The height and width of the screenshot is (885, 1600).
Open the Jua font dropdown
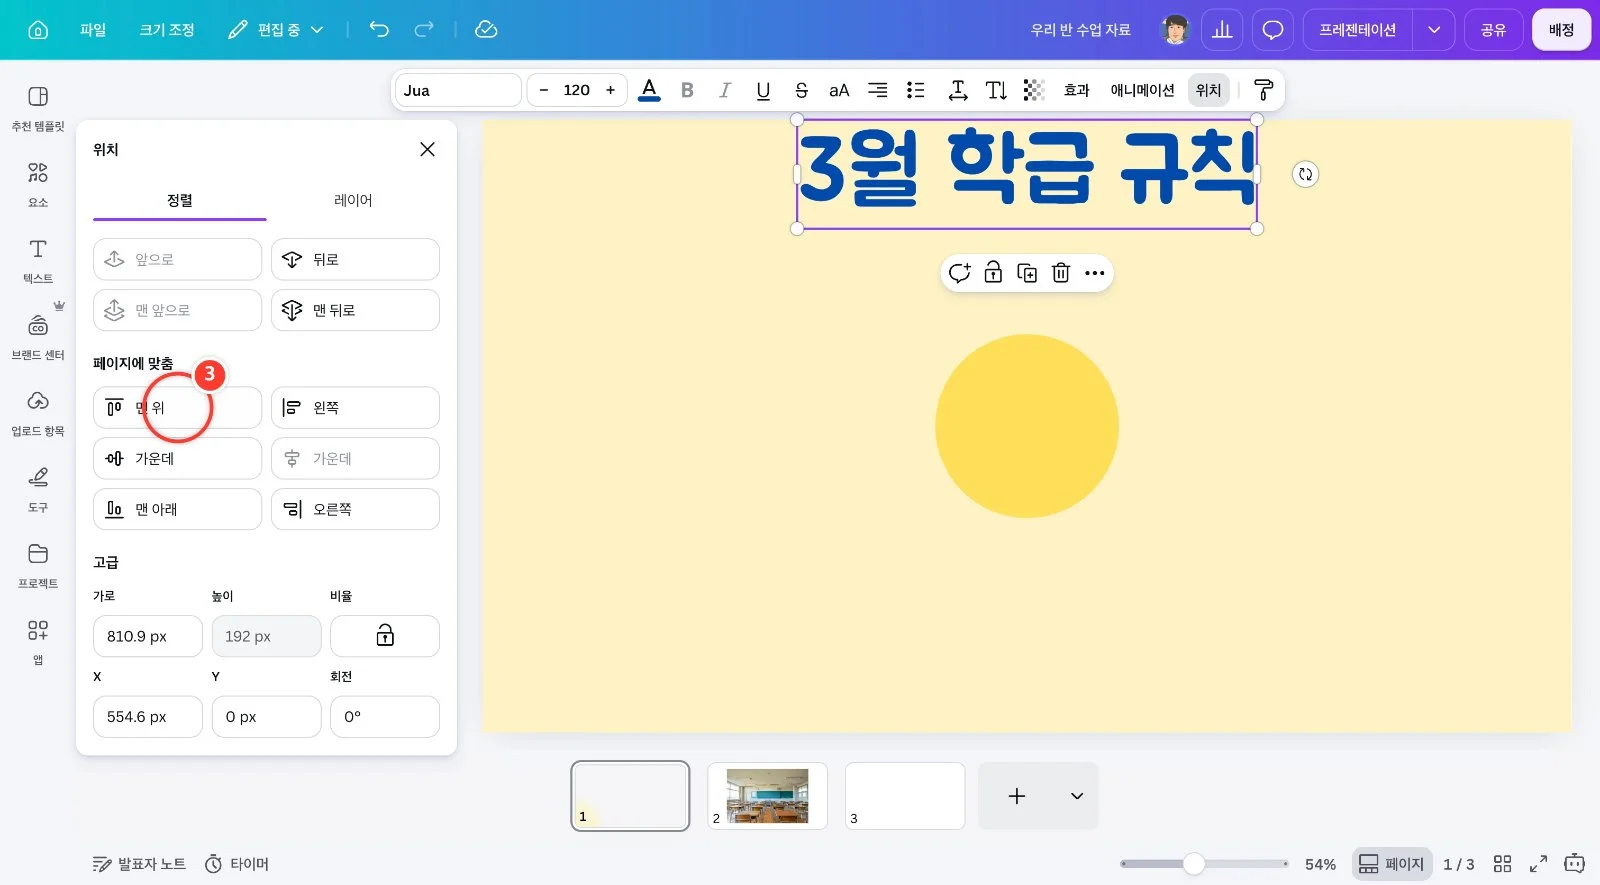click(458, 90)
